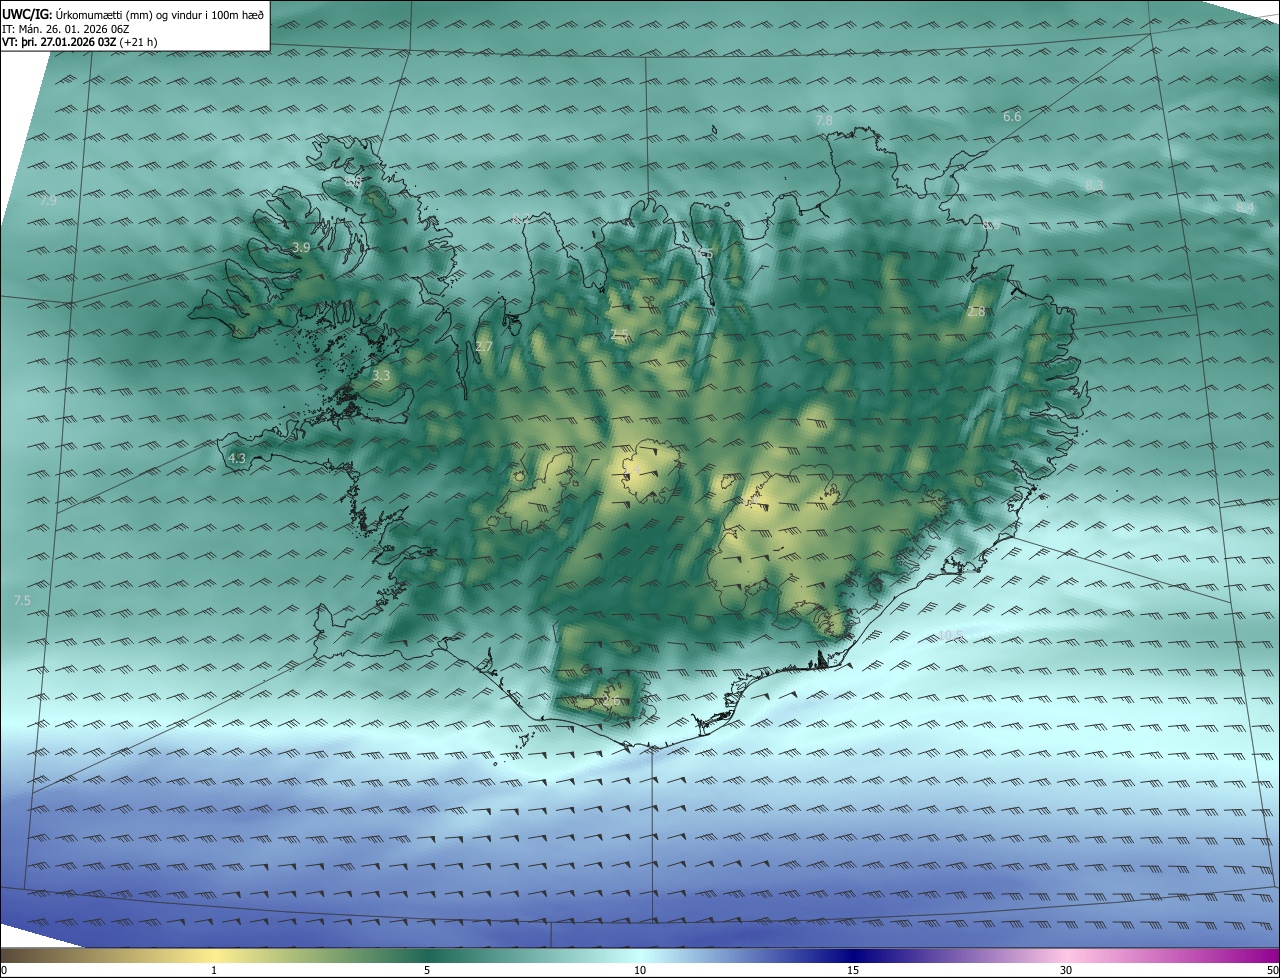This screenshot has height=978, width=1280.
Task: Click the 8.3 value label on the map
Action: coord(1094,186)
